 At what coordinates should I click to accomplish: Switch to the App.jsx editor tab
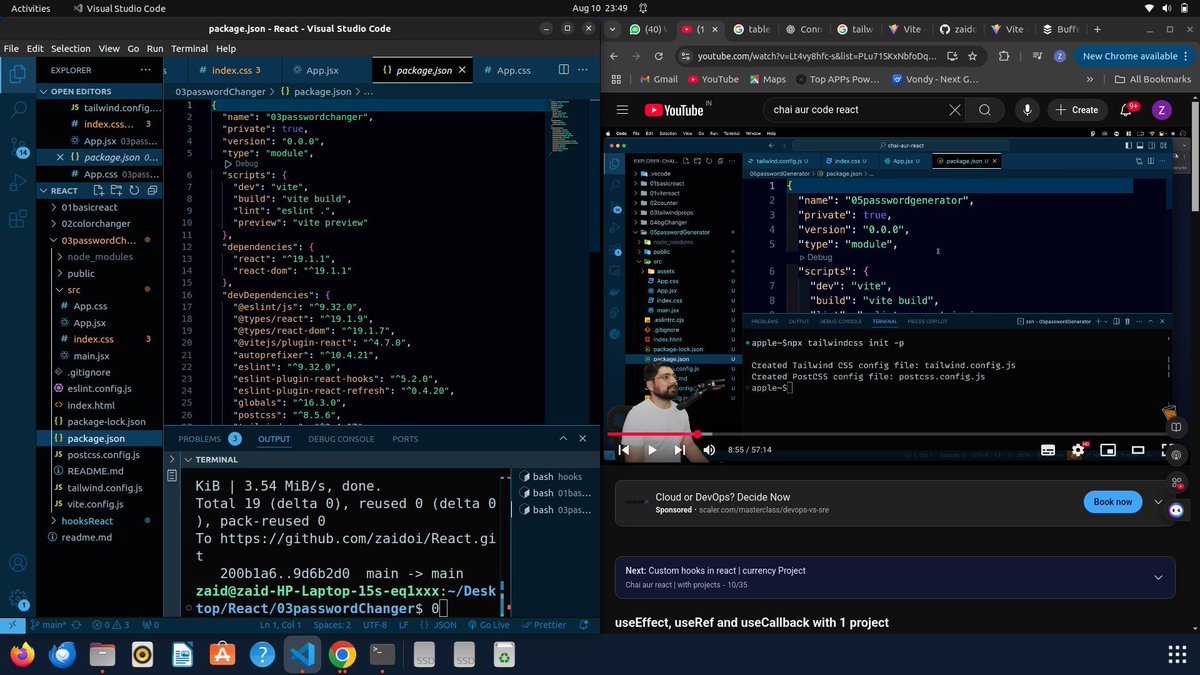[x=322, y=70]
